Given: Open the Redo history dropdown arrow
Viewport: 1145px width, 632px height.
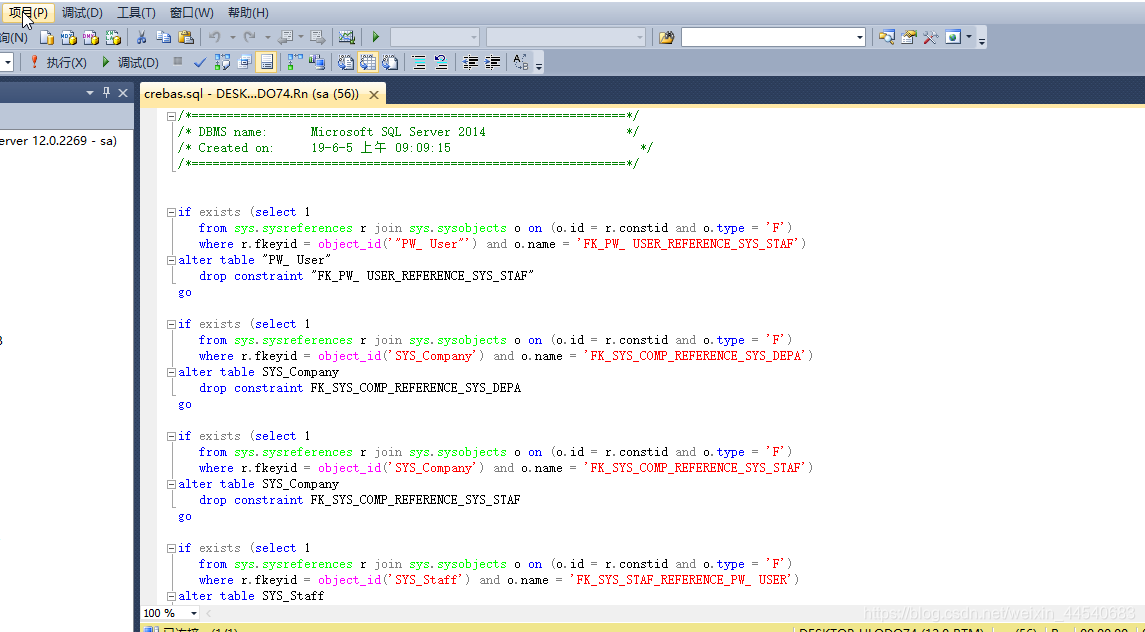Looking at the screenshot, I should [x=267, y=37].
